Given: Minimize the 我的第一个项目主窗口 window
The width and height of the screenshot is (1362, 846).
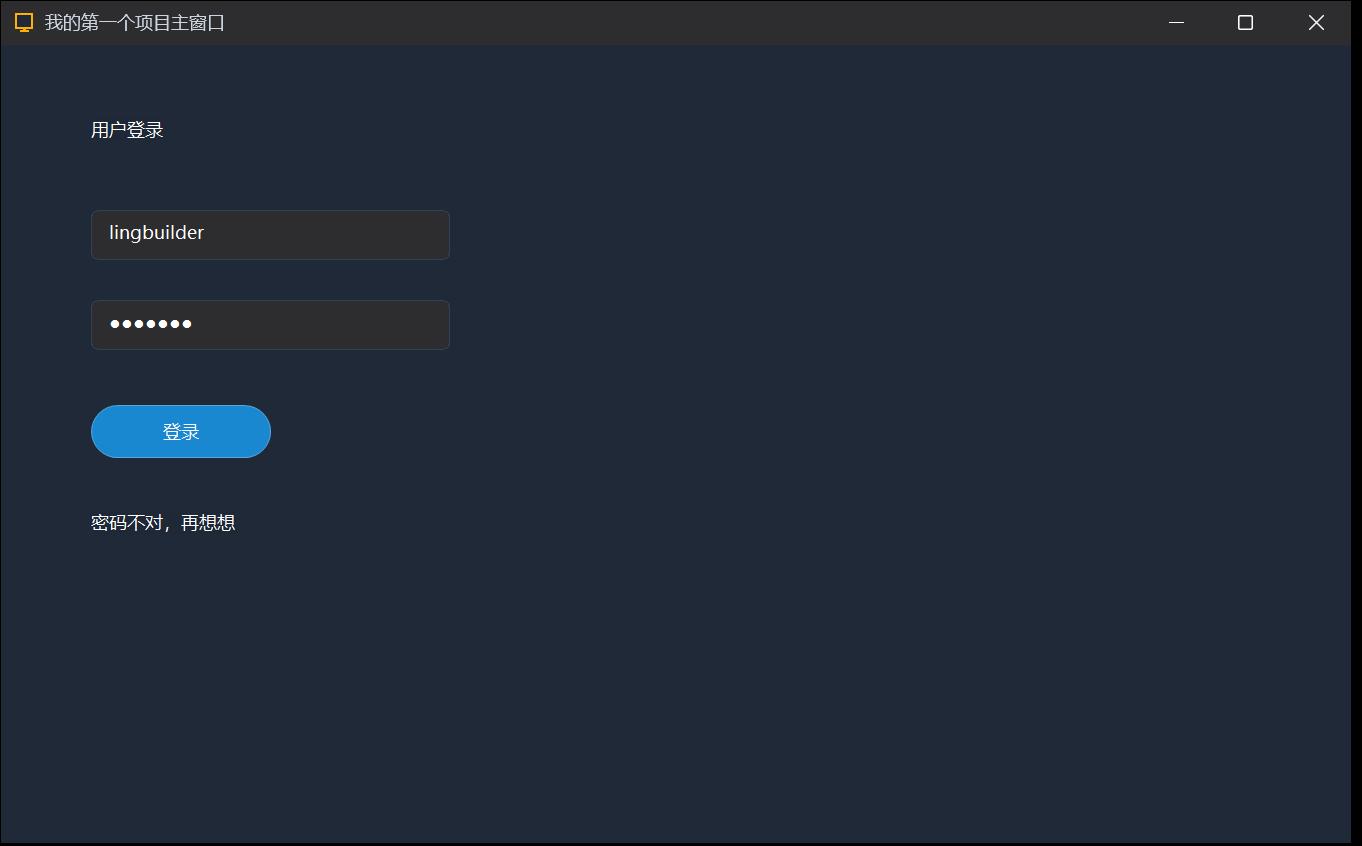Looking at the screenshot, I should coord(1176,22).
